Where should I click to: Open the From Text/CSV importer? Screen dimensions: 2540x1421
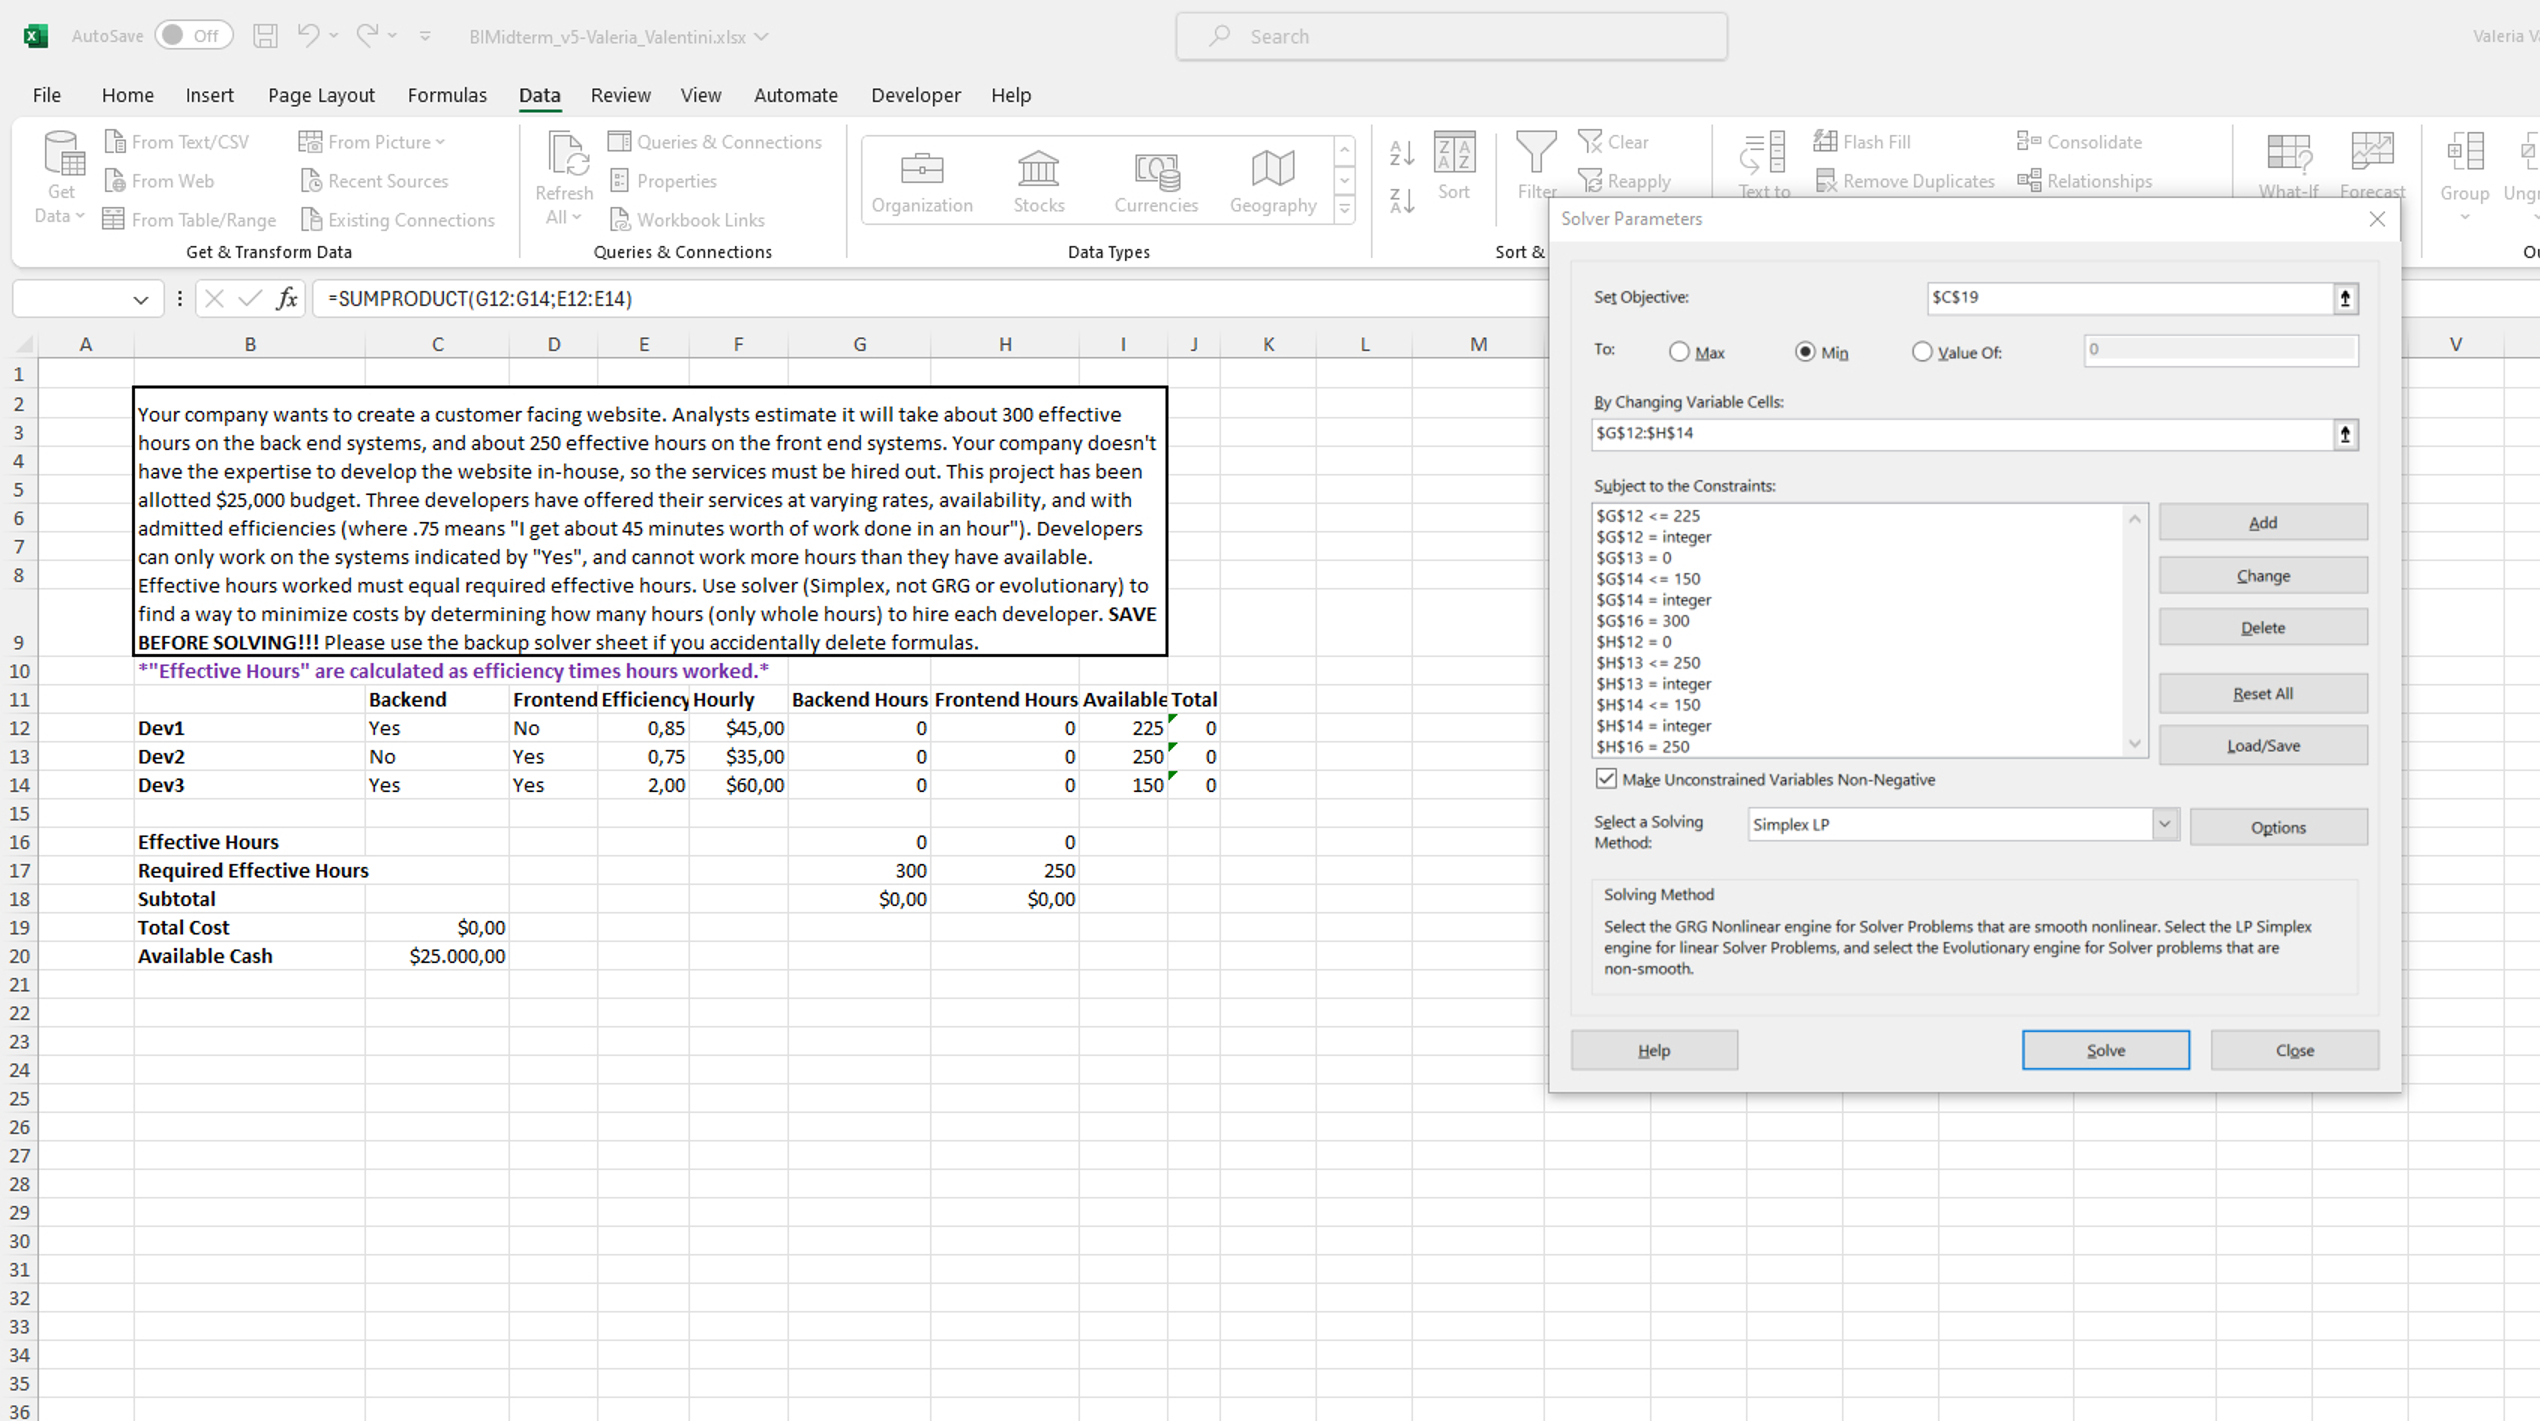[113, 141]
